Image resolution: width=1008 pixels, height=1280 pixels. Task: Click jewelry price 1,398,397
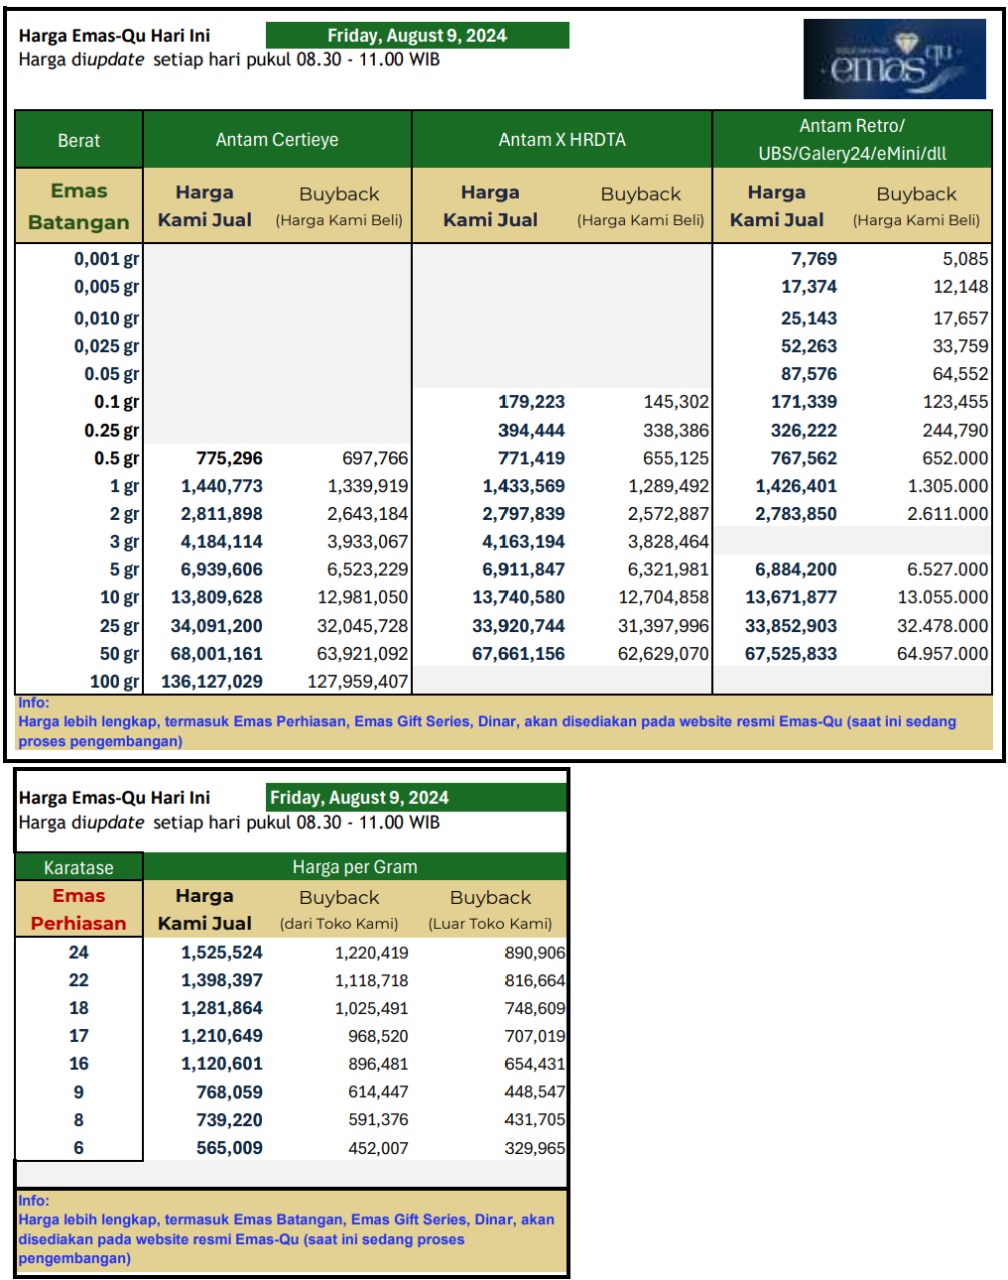[x=222, y=981]
